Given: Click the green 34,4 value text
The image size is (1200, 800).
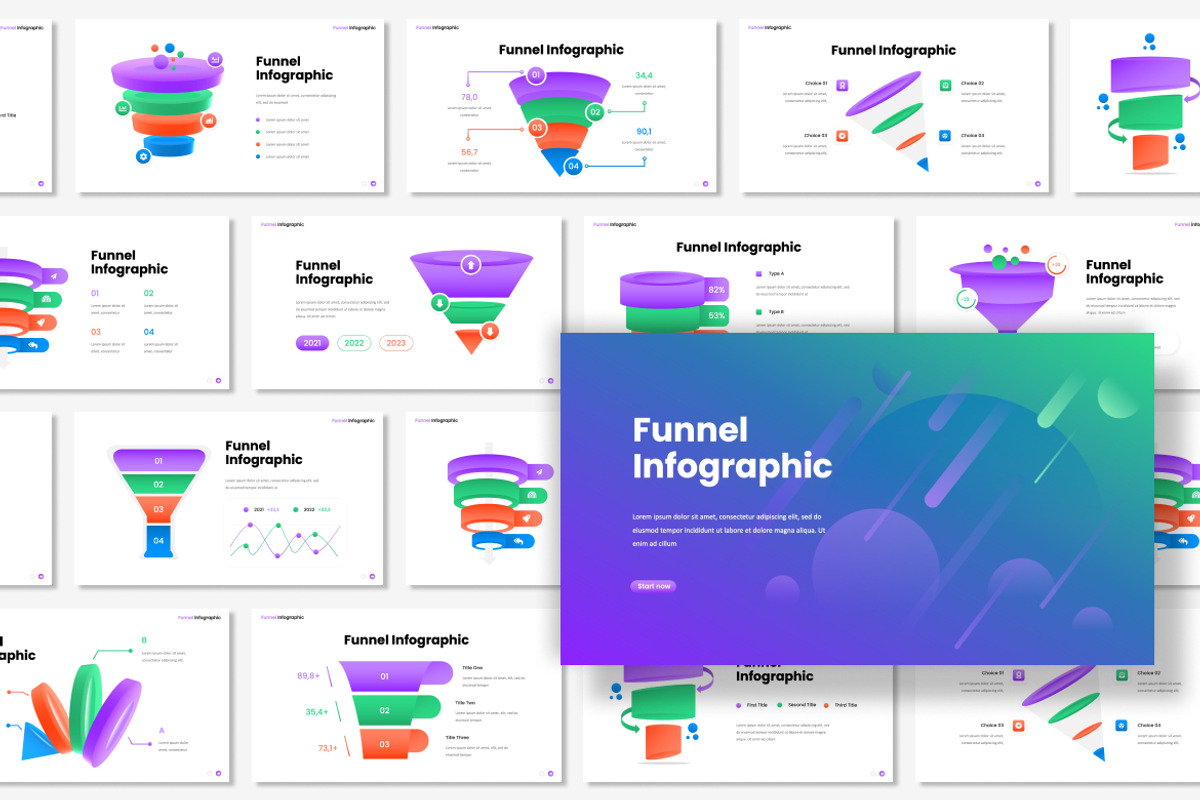Looking at the screenshot, I should [x=643, y=75].
